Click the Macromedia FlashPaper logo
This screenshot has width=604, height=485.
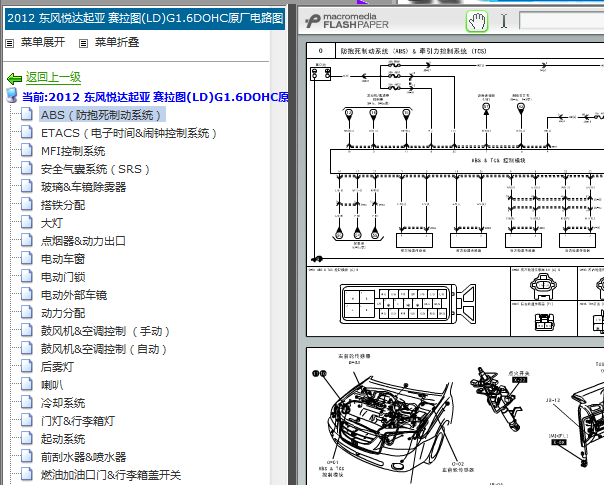click(347, 21)
